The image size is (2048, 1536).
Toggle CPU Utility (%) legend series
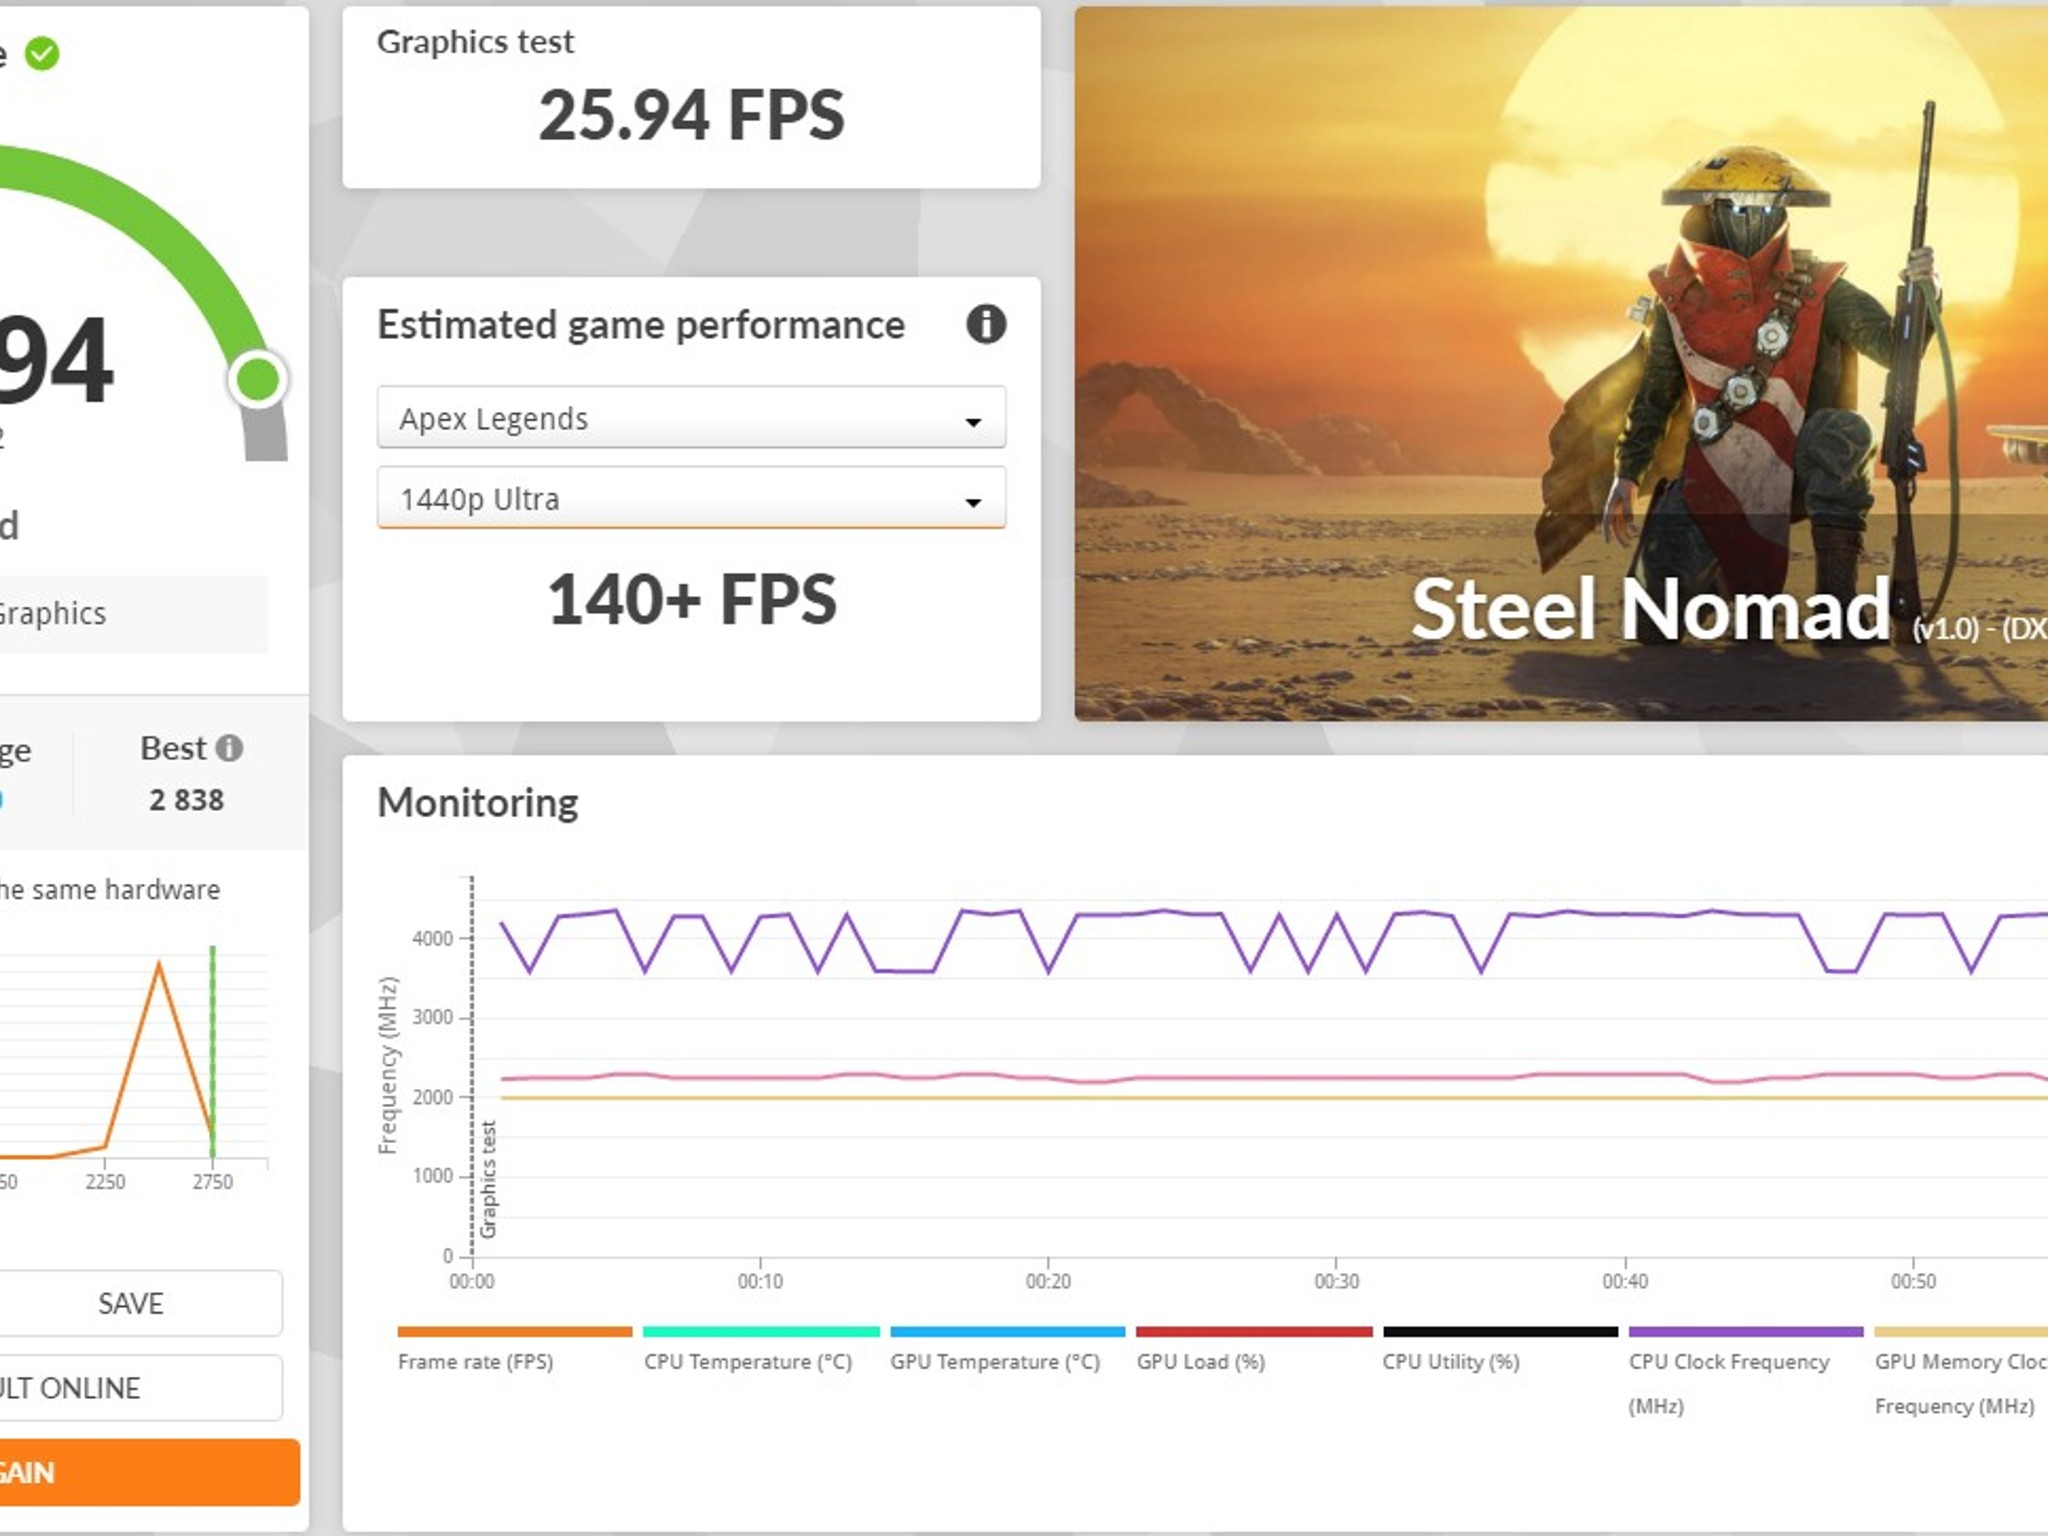point(1499,1349)
